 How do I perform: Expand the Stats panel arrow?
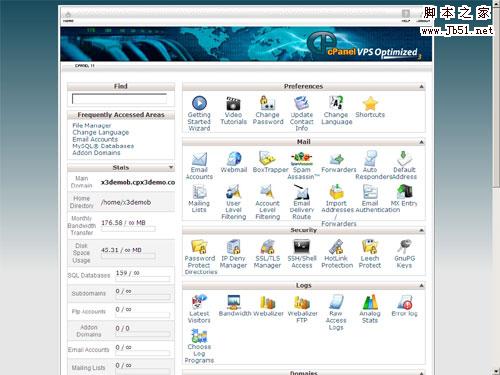pyautogui.click(x=171, y=167)
